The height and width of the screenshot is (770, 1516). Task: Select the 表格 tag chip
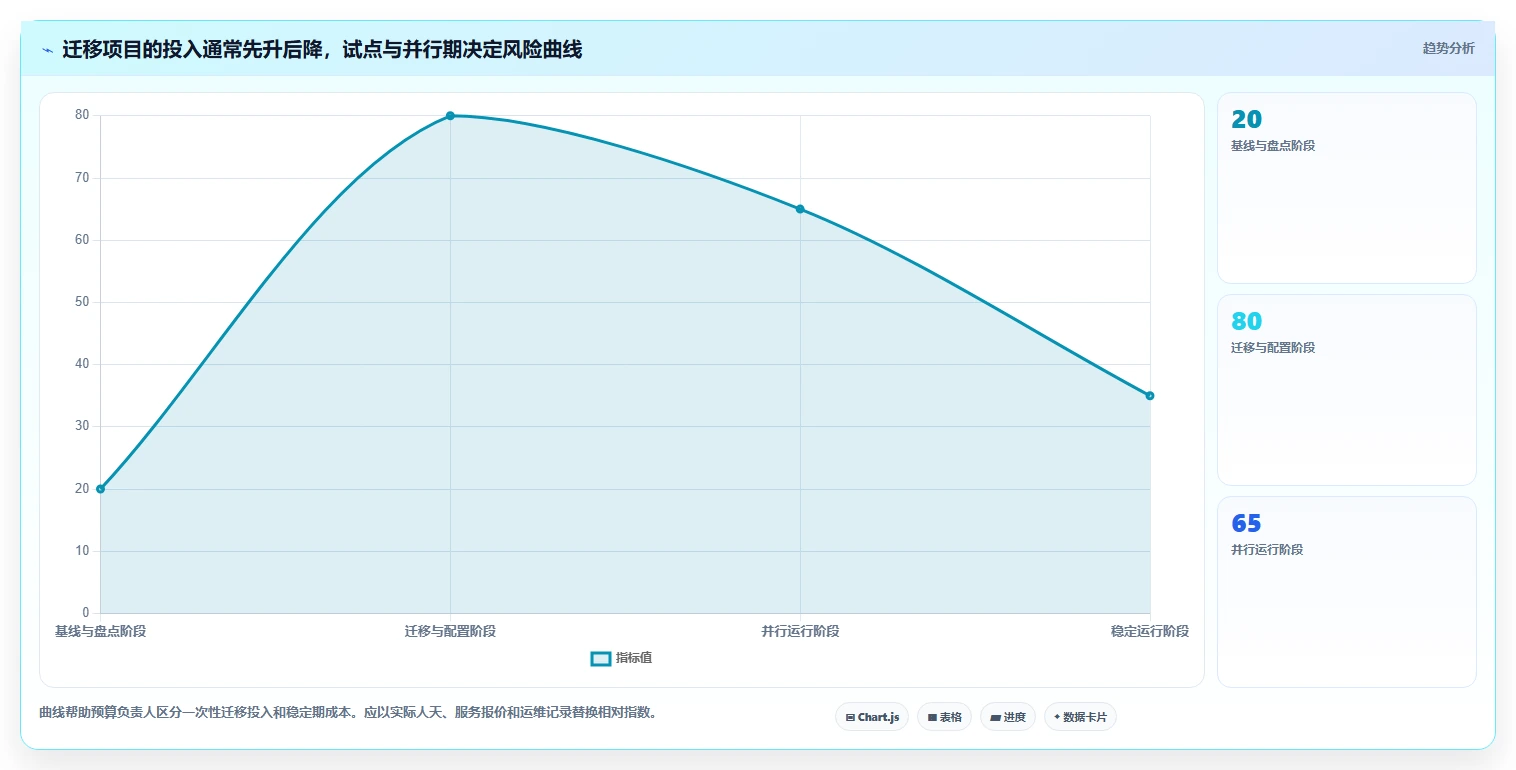[944, 717]
